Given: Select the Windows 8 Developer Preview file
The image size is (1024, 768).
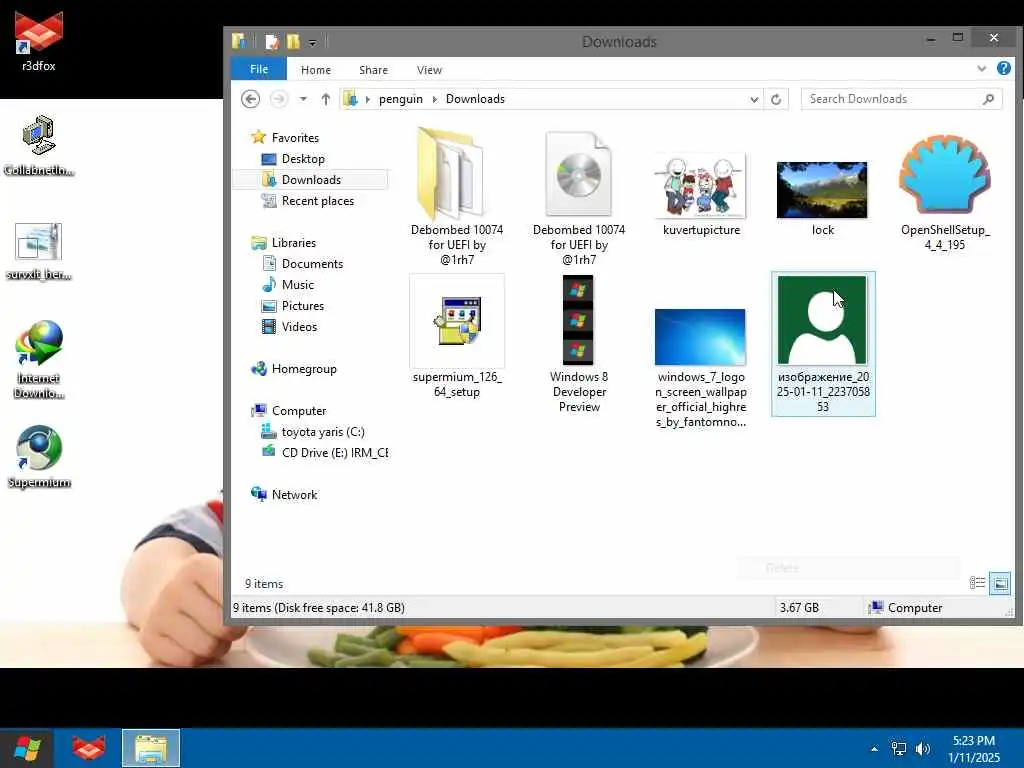Looking at the screenshot, I should [x=579, y=344].
